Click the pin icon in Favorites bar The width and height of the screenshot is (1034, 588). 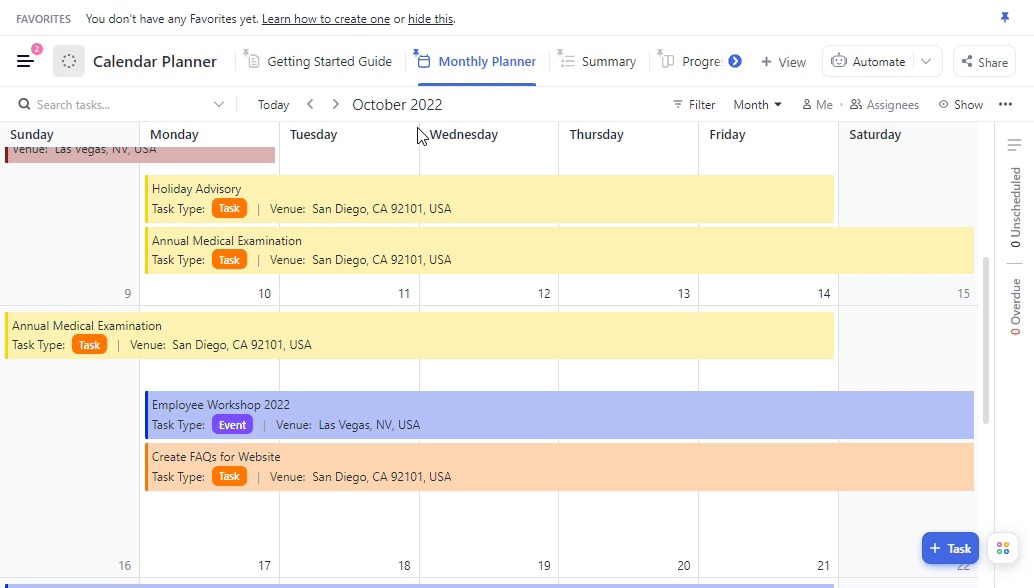point(1005,18)
